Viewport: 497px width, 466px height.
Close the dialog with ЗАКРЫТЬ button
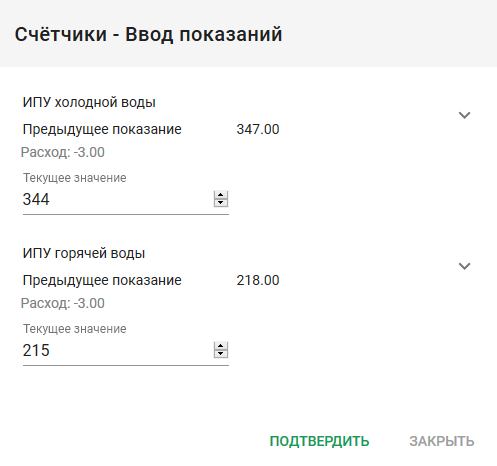tap(442, 441)
